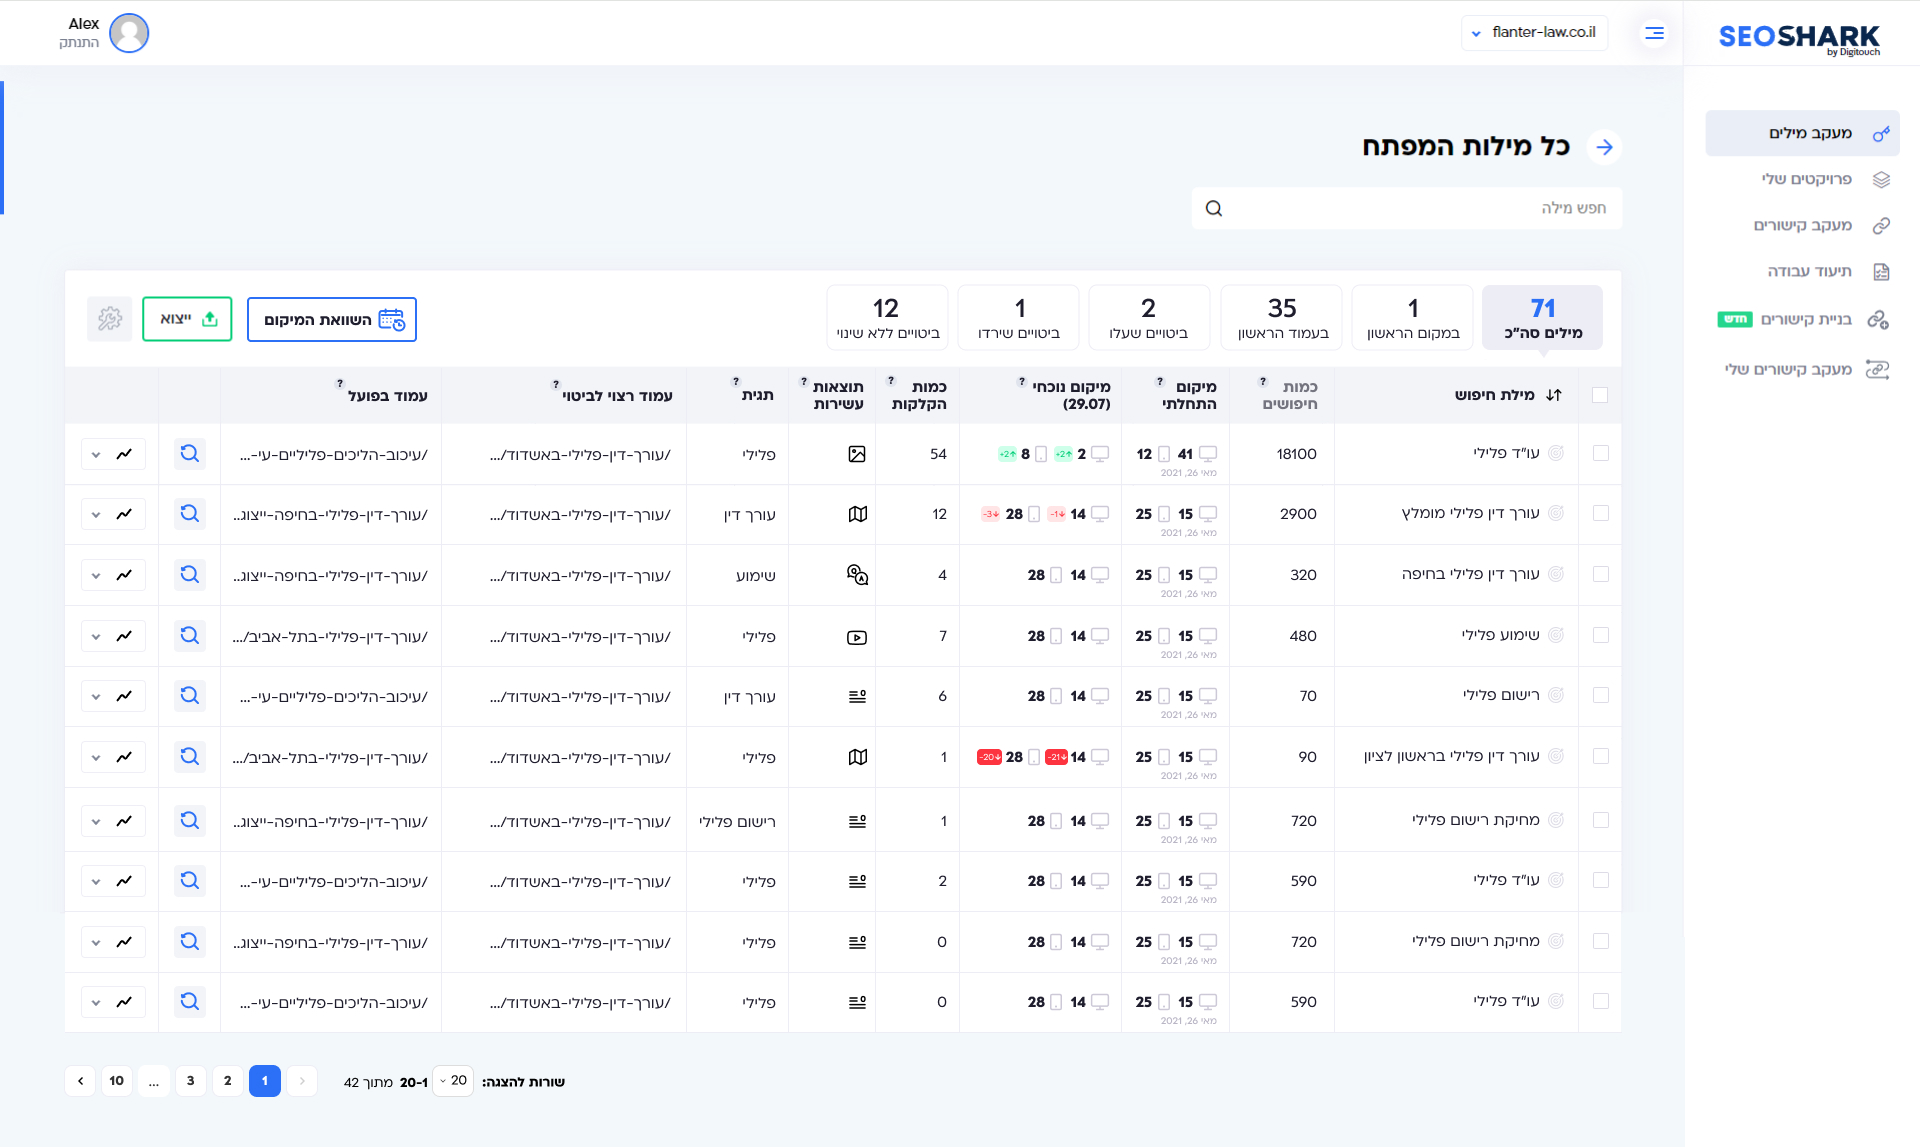The height and width of the screenshot is (1147, 1920).
Task: Click video results icon in row שימוע פלילי
Action: tap(857, 637)
